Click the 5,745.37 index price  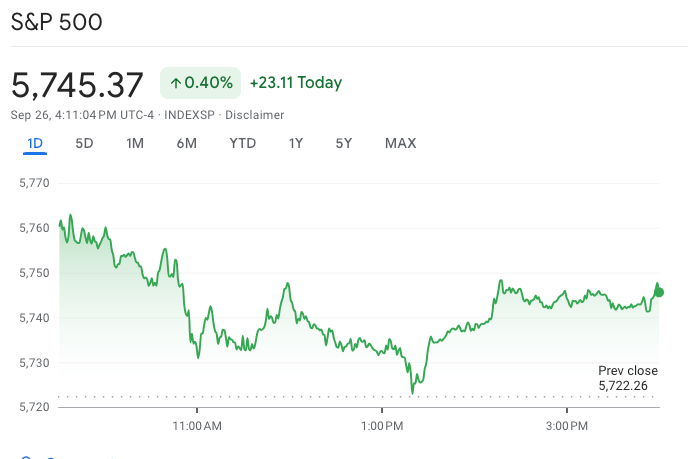77,84
